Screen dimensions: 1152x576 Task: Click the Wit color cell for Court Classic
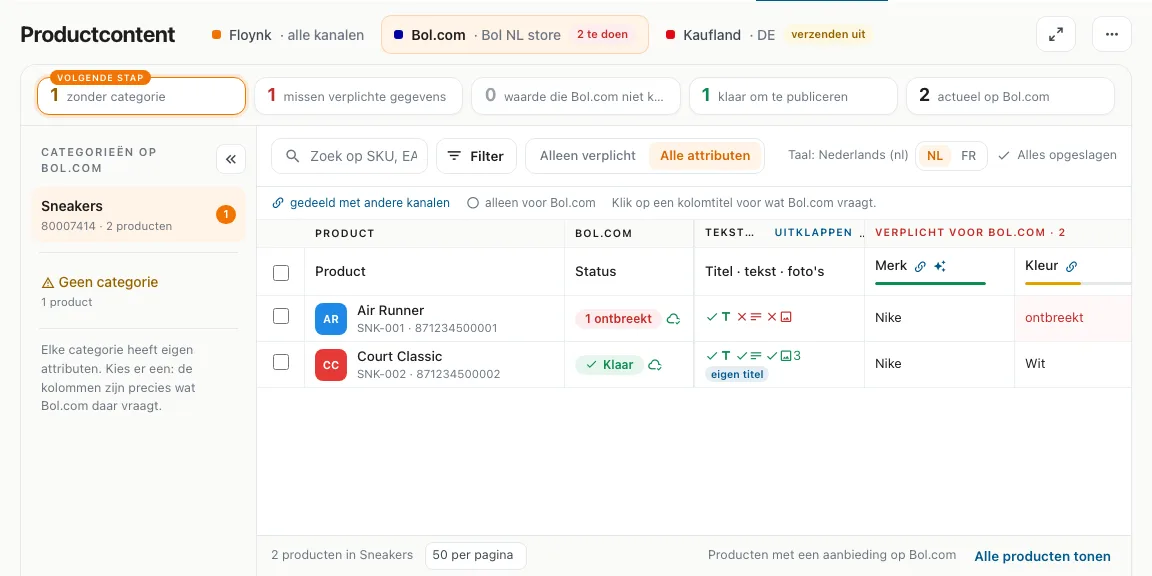click(1073, 364)
